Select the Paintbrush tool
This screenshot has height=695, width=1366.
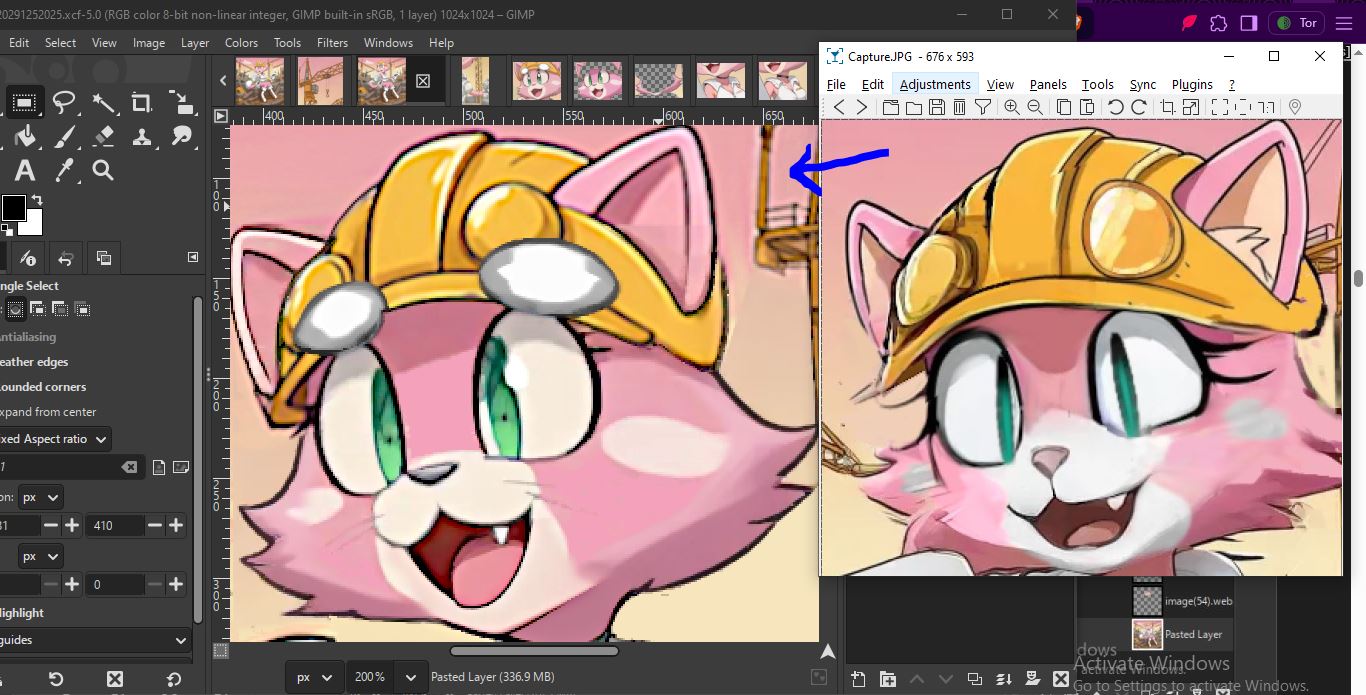64,136
